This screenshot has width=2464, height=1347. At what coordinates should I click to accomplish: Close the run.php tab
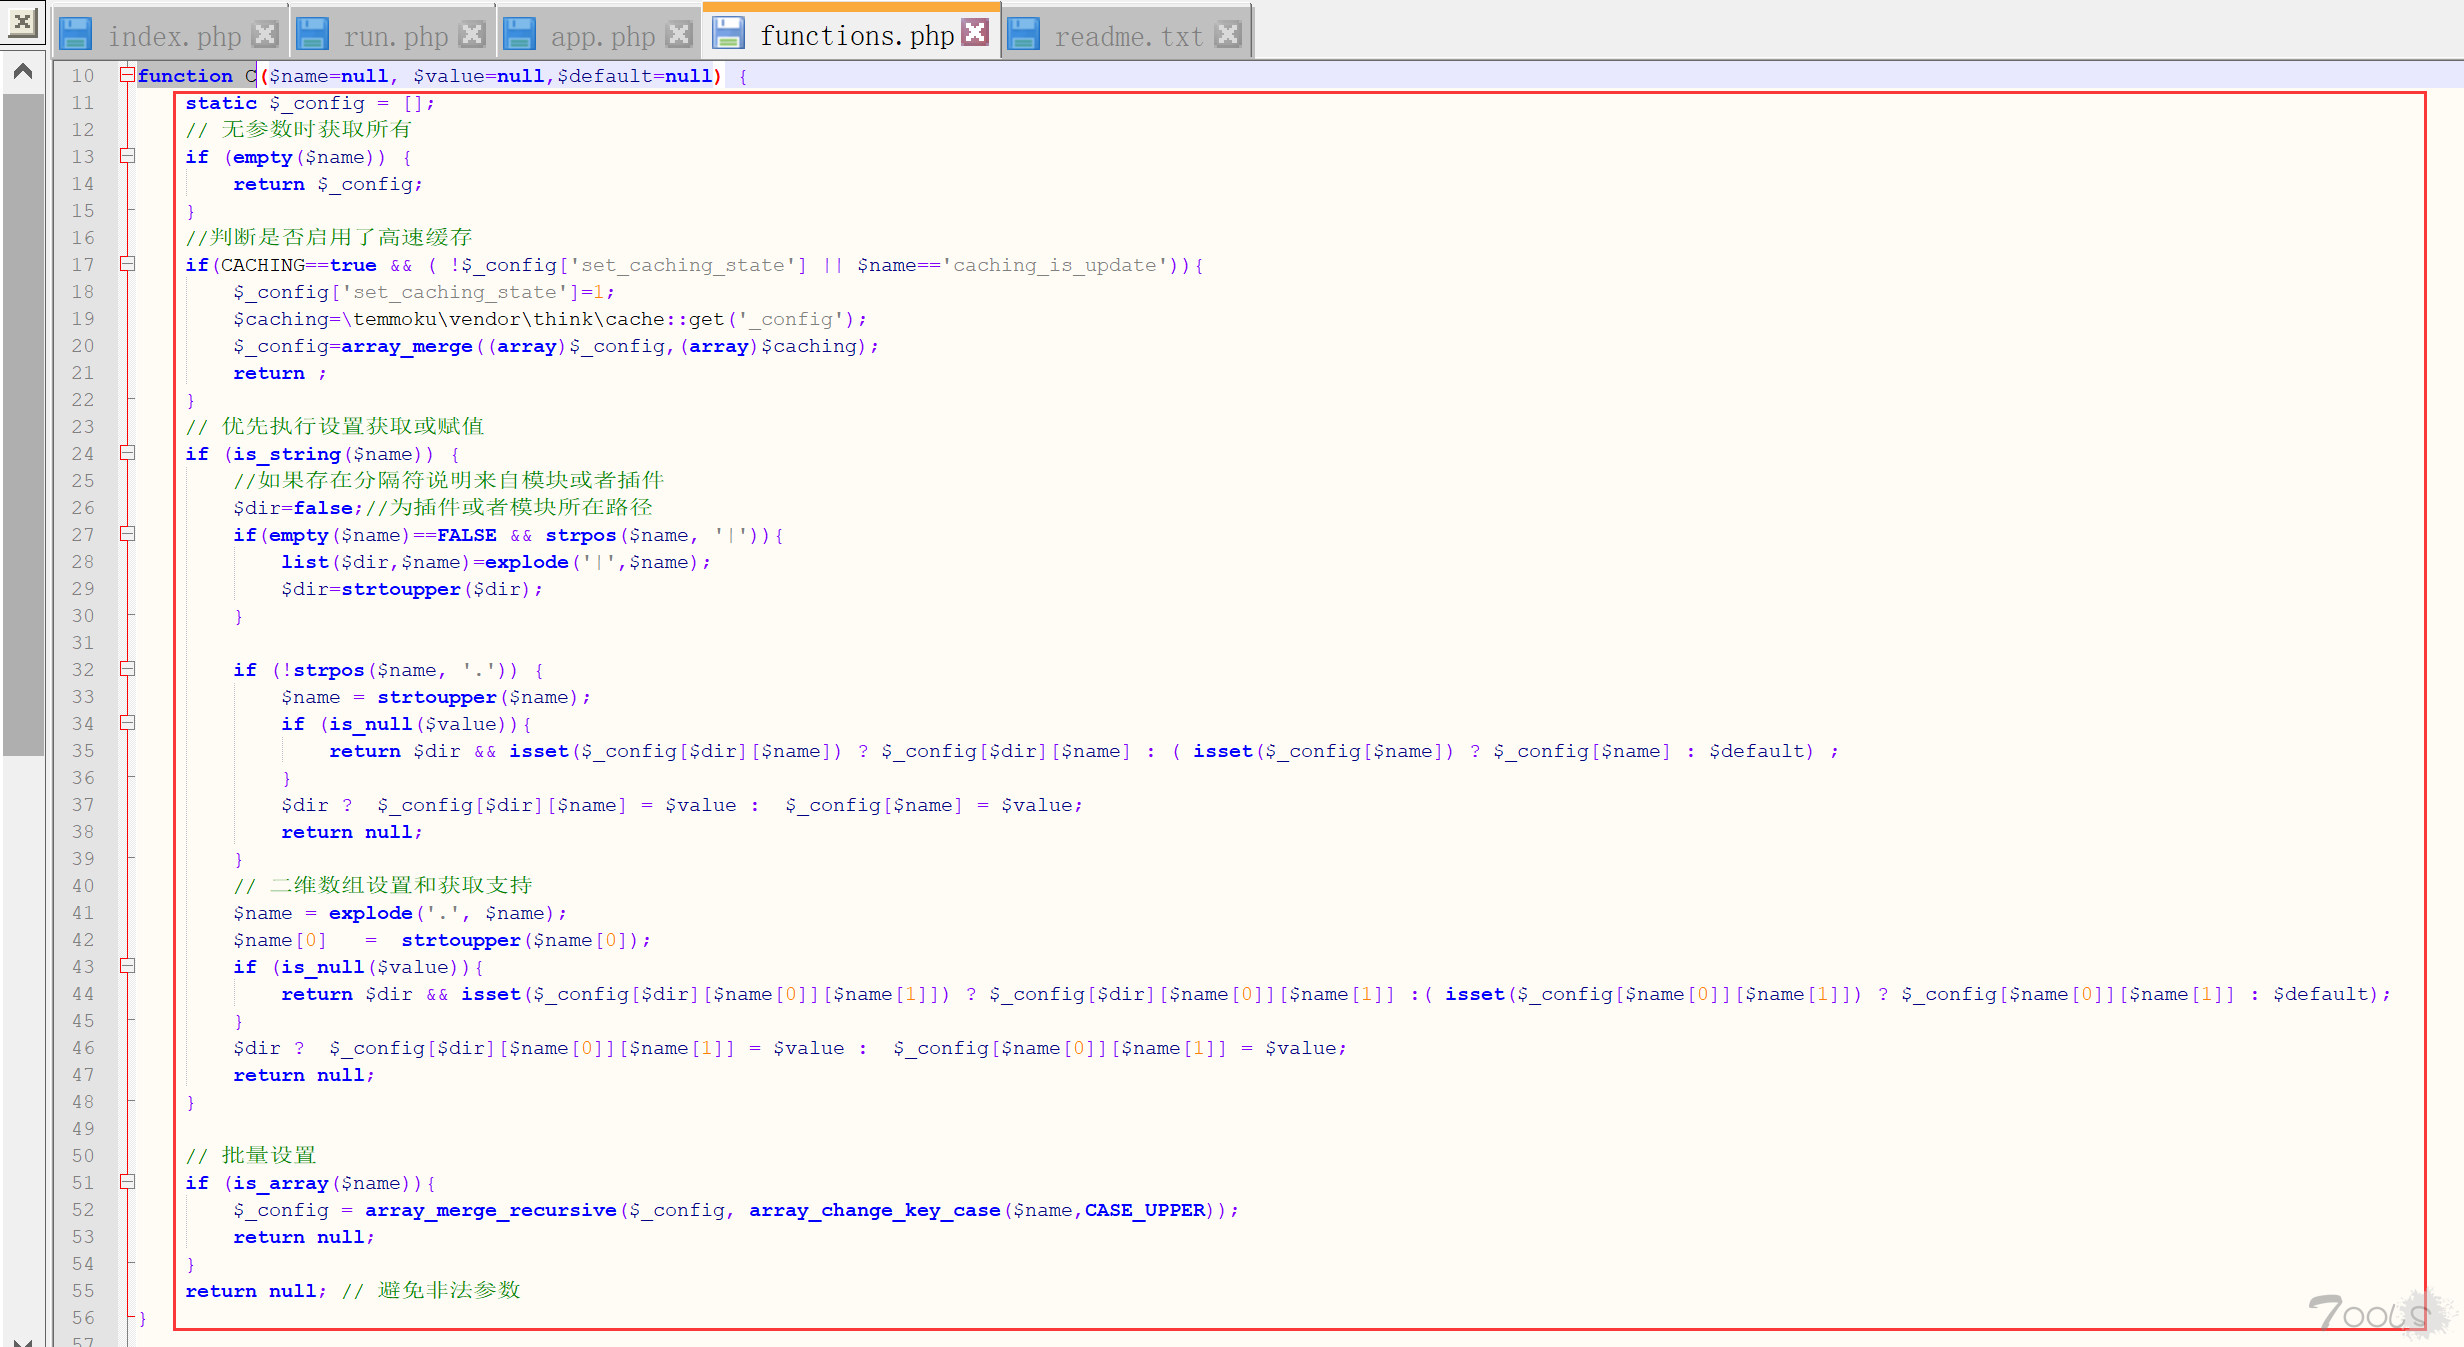pyautogui.click(x=472, y=35)
